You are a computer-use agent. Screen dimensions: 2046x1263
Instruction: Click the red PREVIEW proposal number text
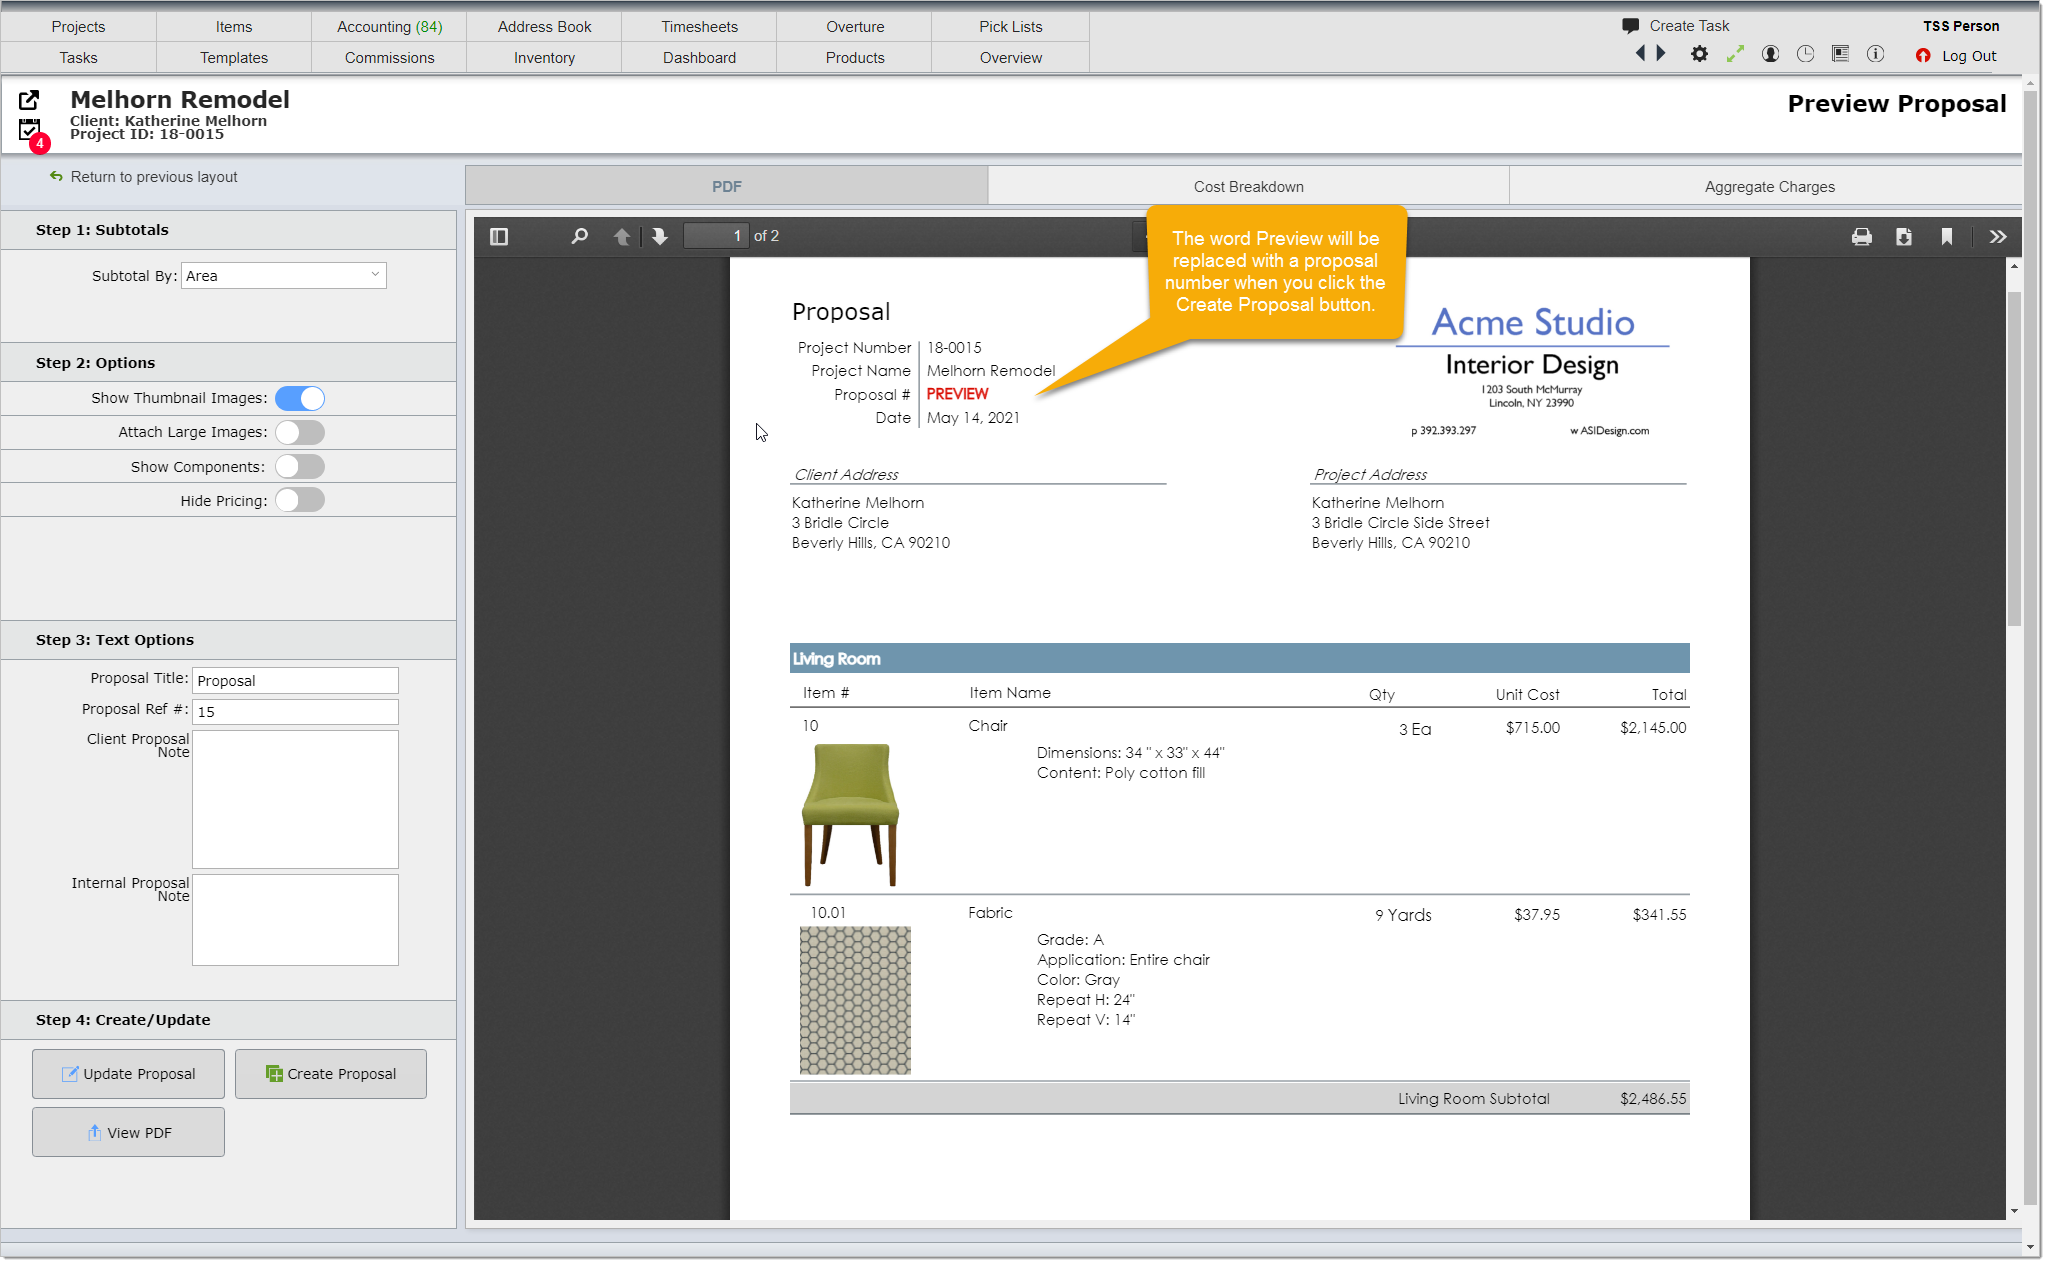[x=957, y=394]
